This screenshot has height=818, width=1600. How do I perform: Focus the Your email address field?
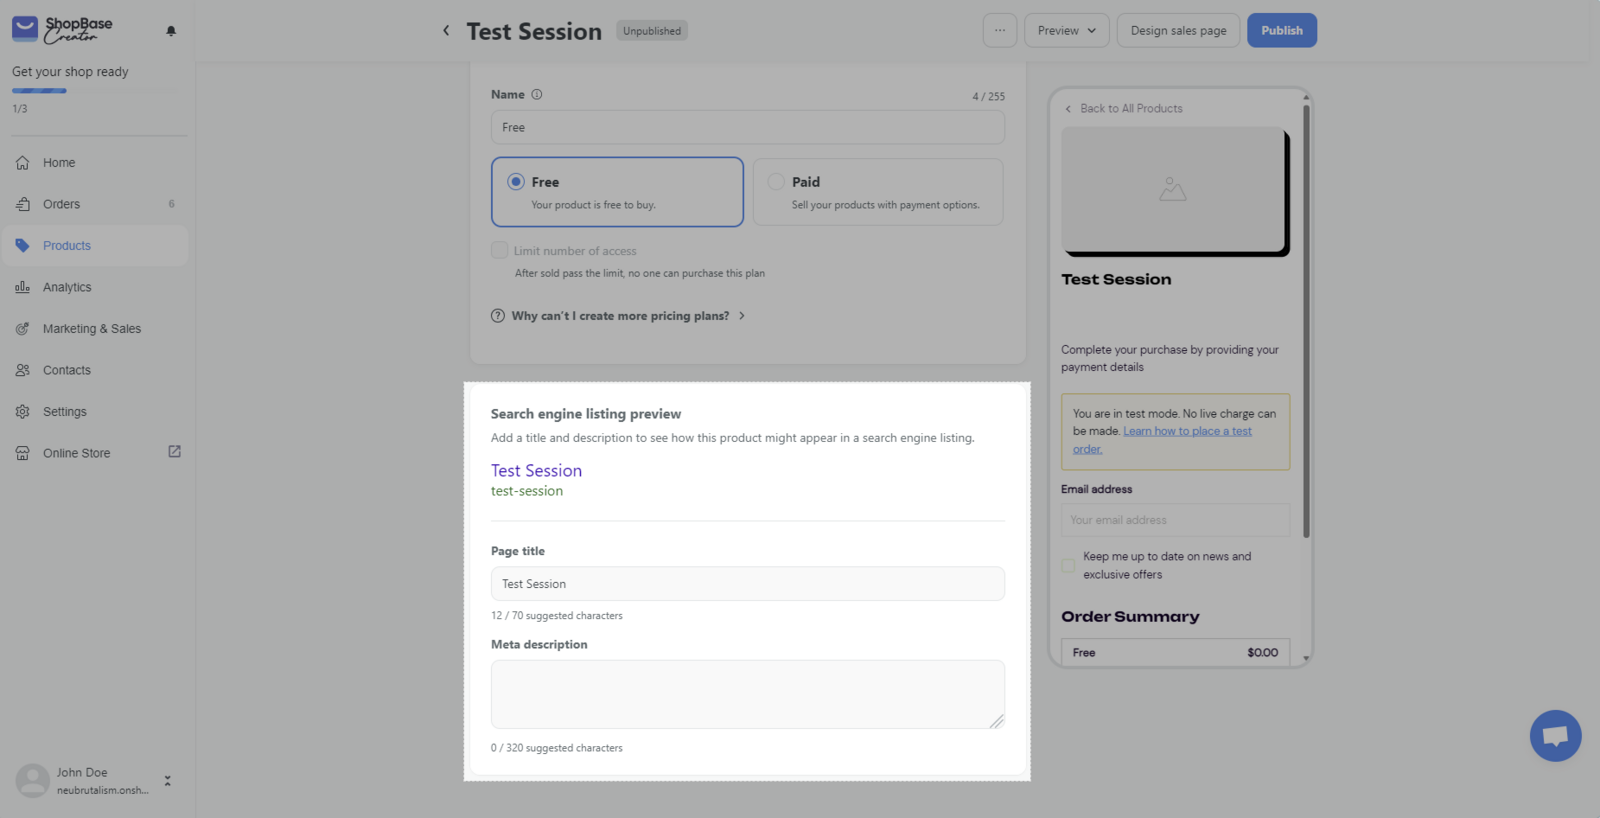click(1176, 520)
